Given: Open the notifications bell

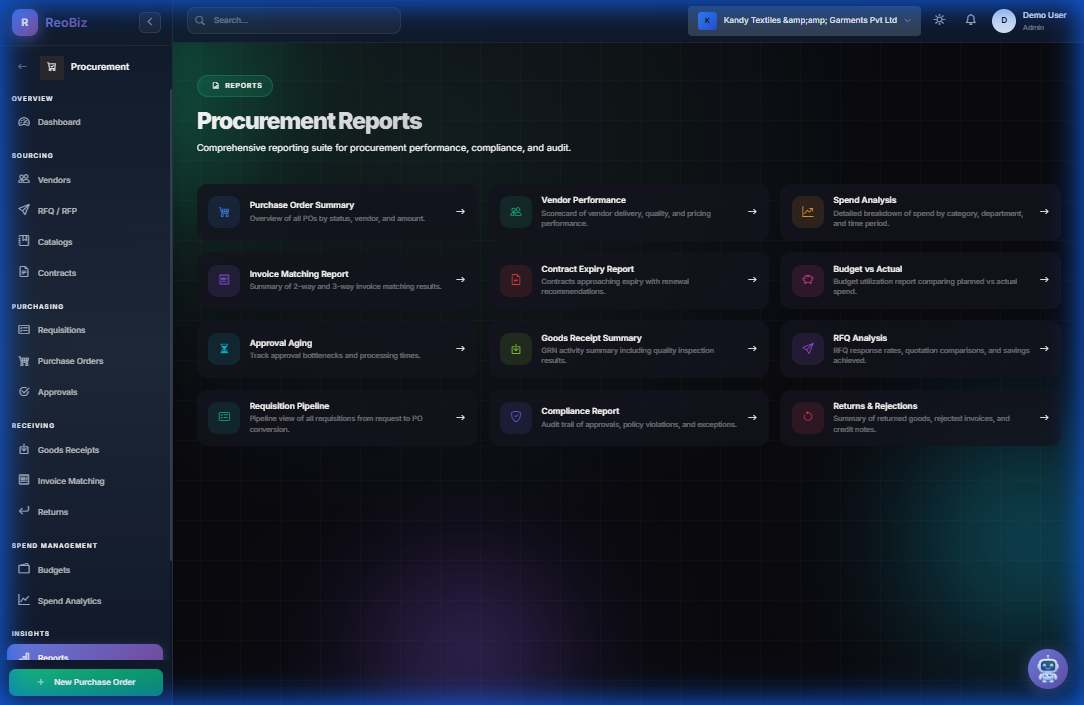Looking at the screenshot, I should (970, 18).
